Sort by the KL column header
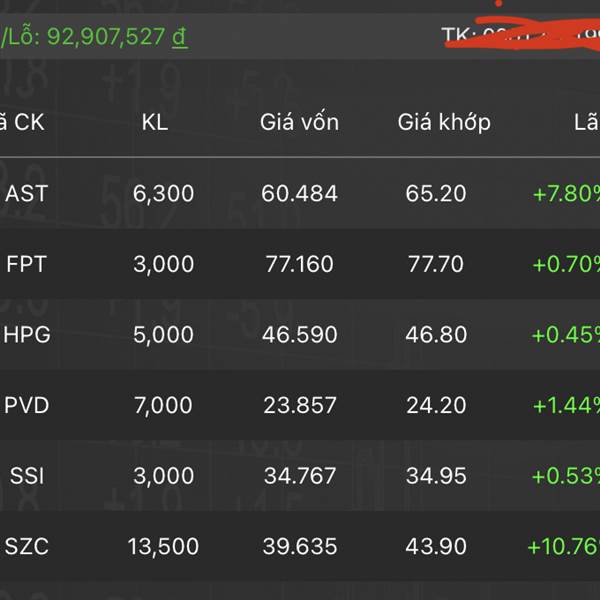This screenshot has height=600, width=600. [x=154, y=123]
